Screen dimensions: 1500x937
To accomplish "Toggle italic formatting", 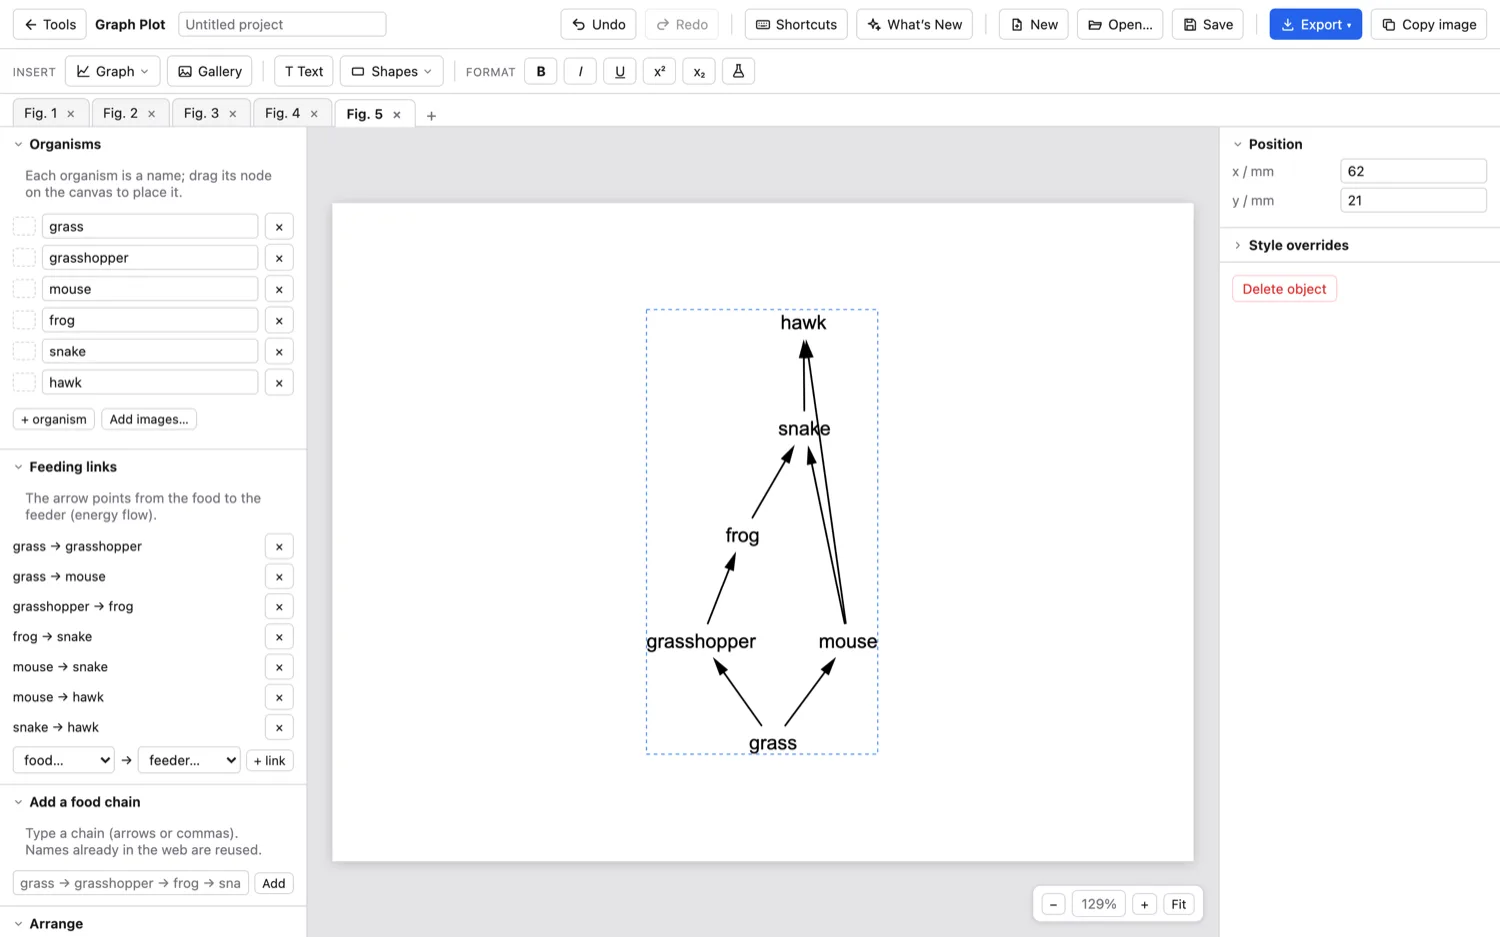I will 580,71.
